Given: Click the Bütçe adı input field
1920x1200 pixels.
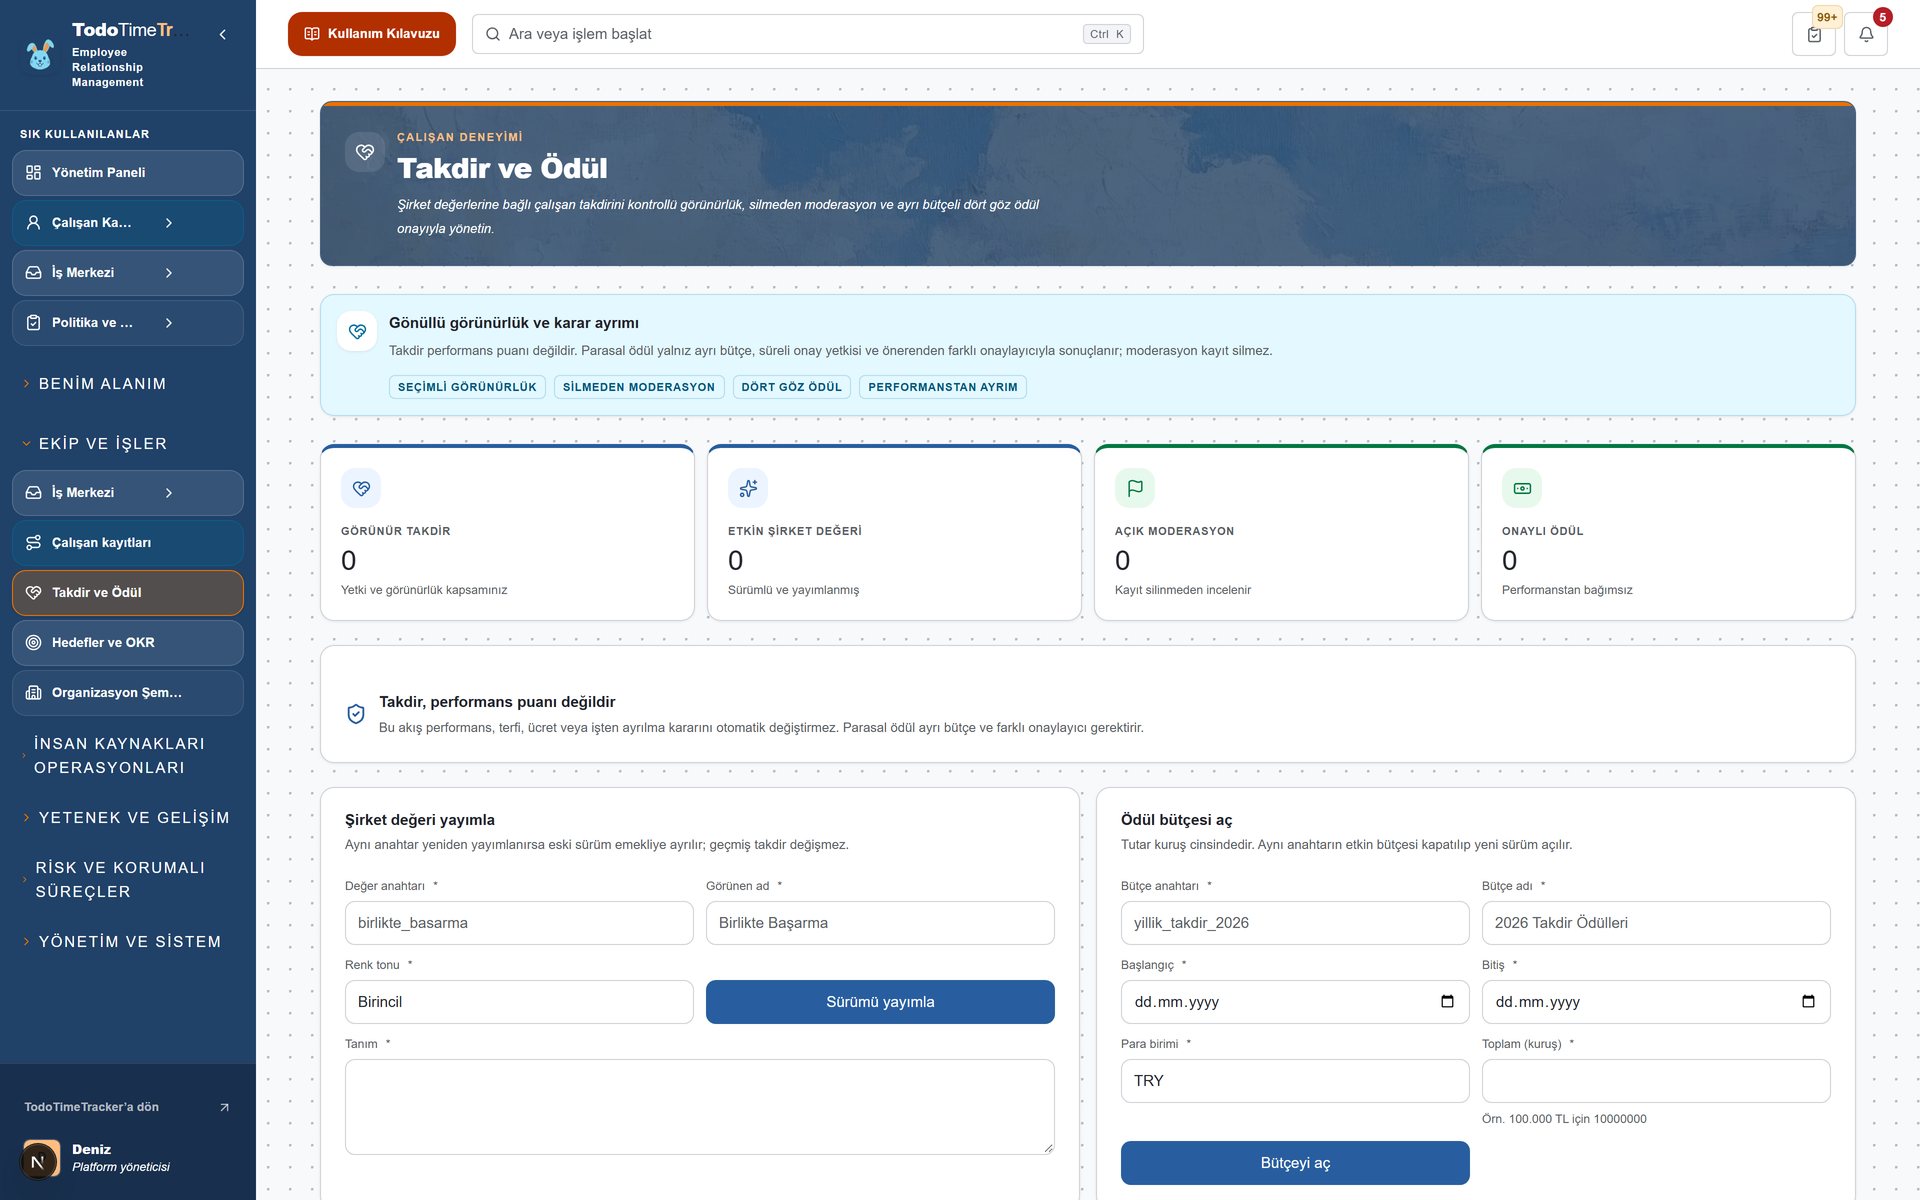Looking at the screenshot, I should point(1656,923).
